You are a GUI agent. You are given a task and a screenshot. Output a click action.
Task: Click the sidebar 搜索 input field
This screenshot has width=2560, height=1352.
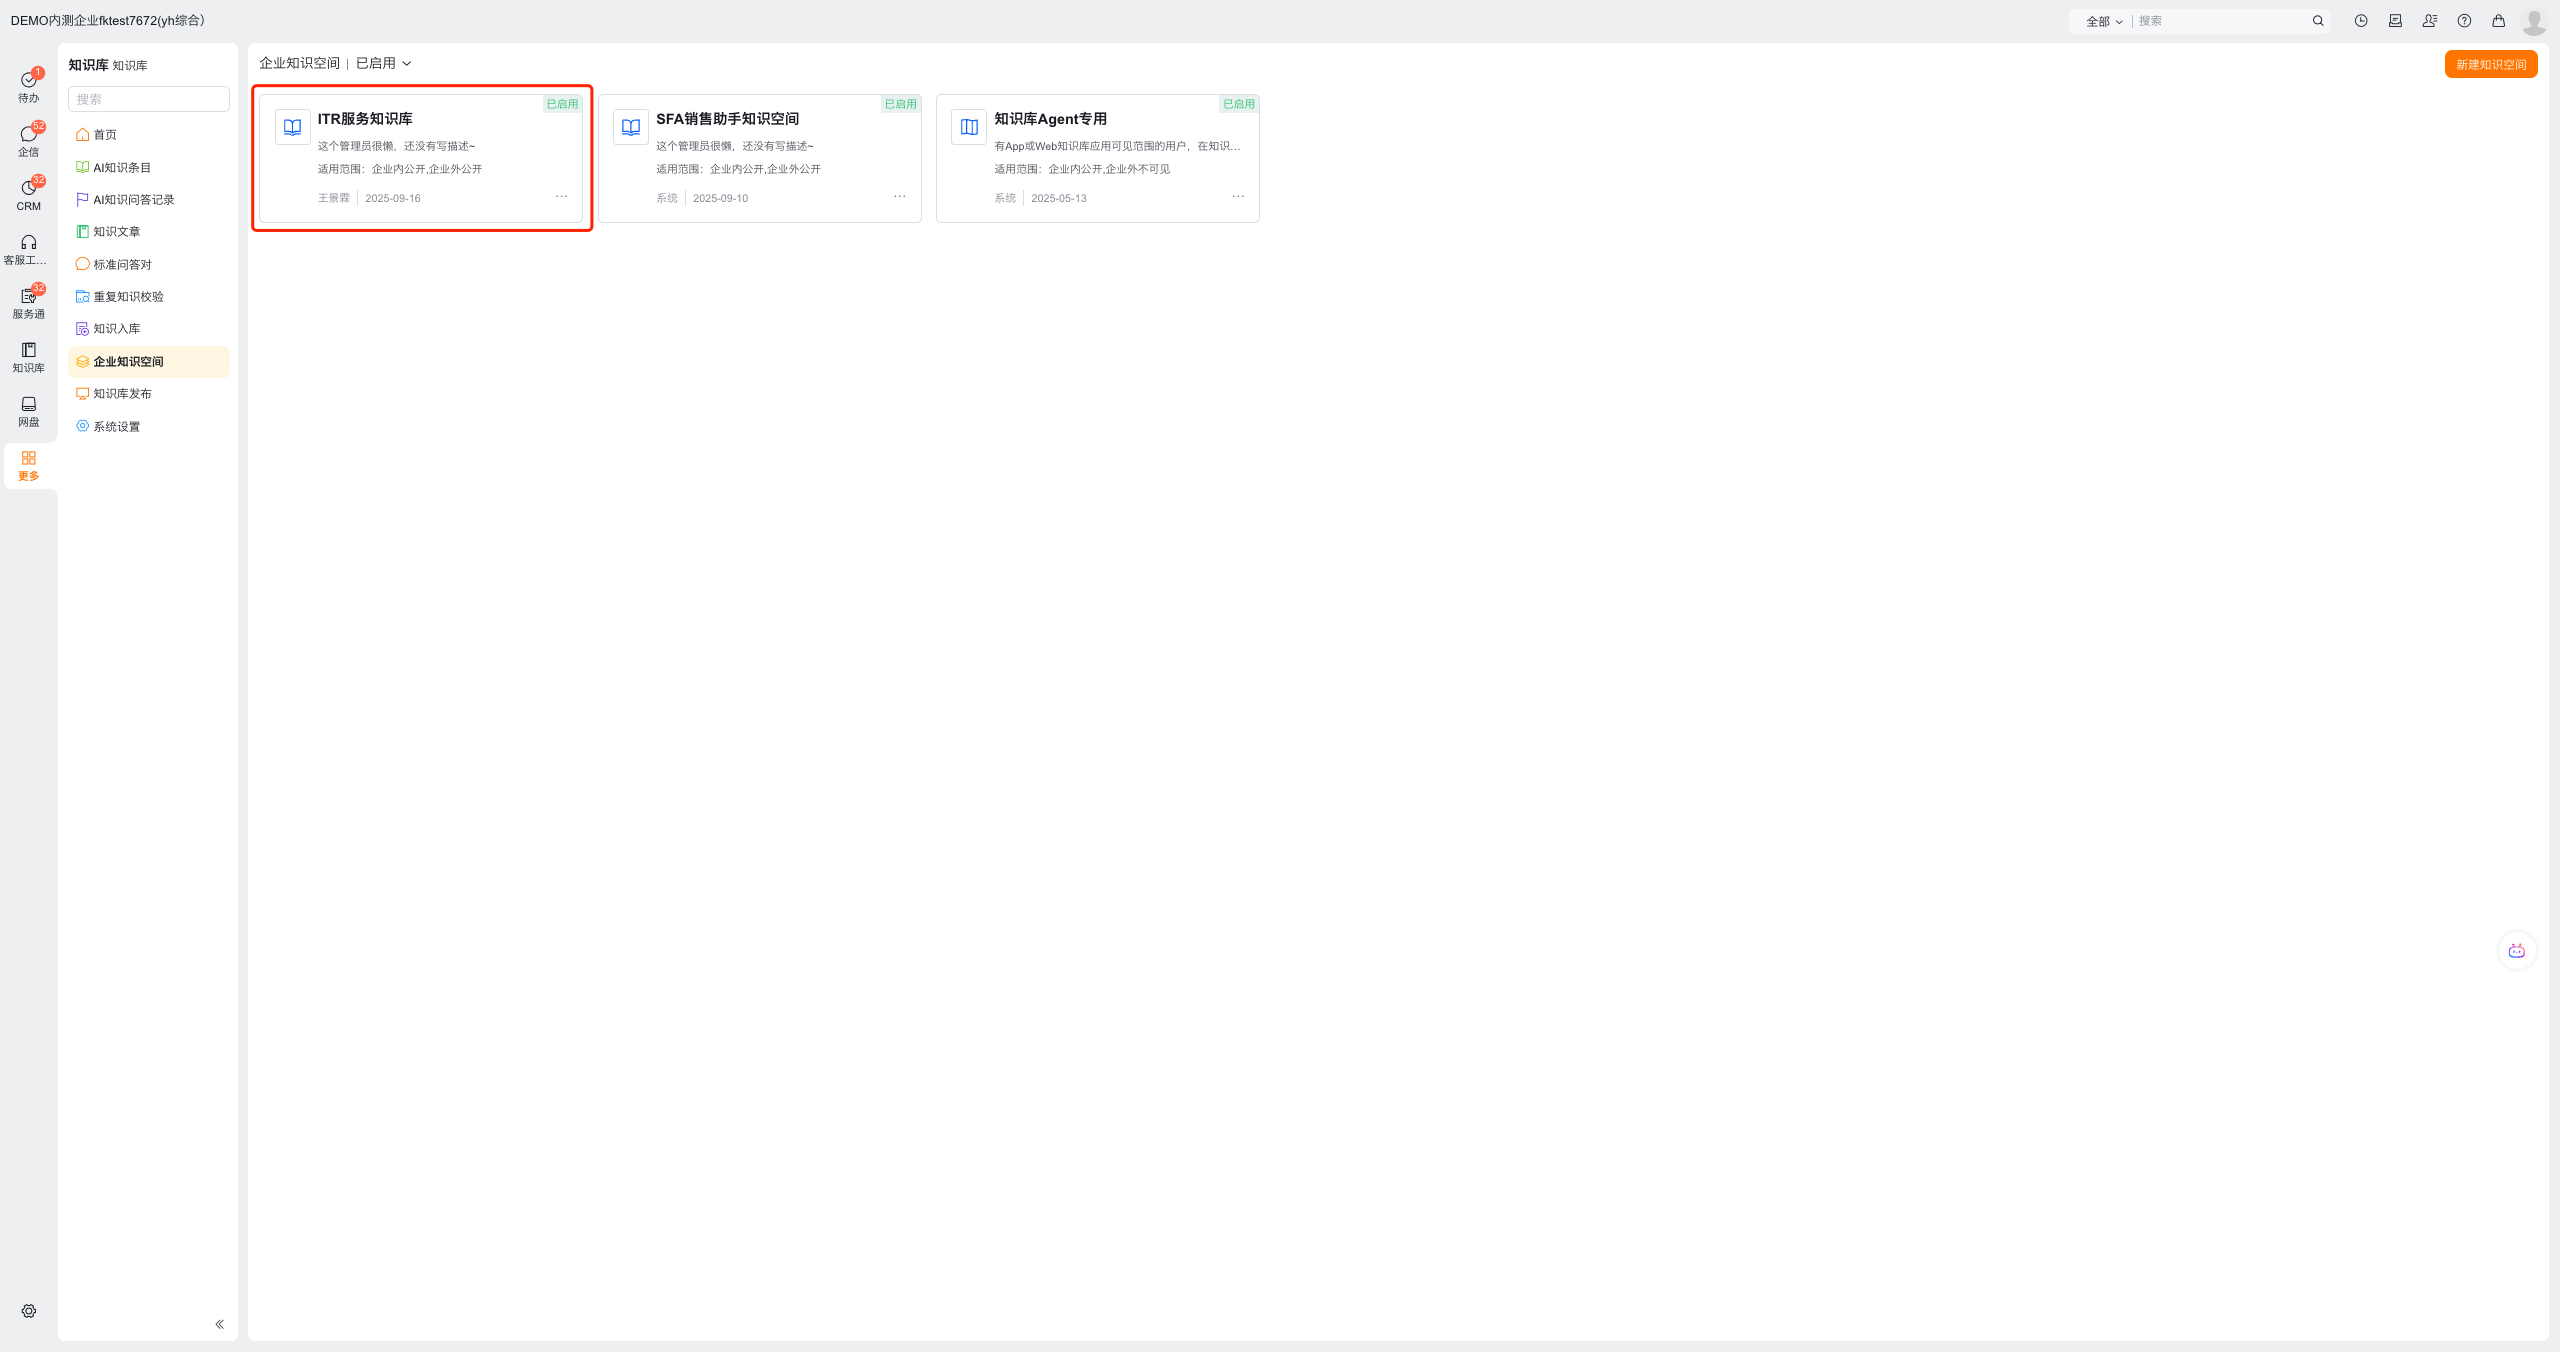149,99
